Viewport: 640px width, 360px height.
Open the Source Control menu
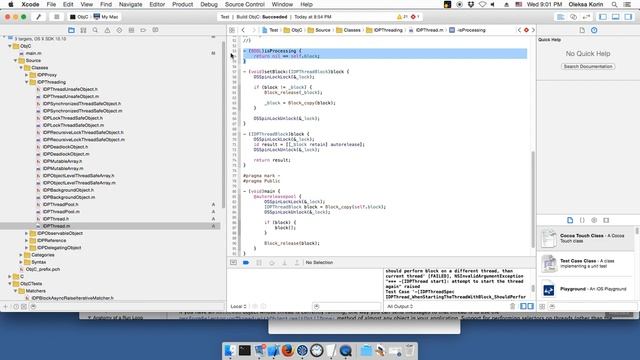click(245, 4)
